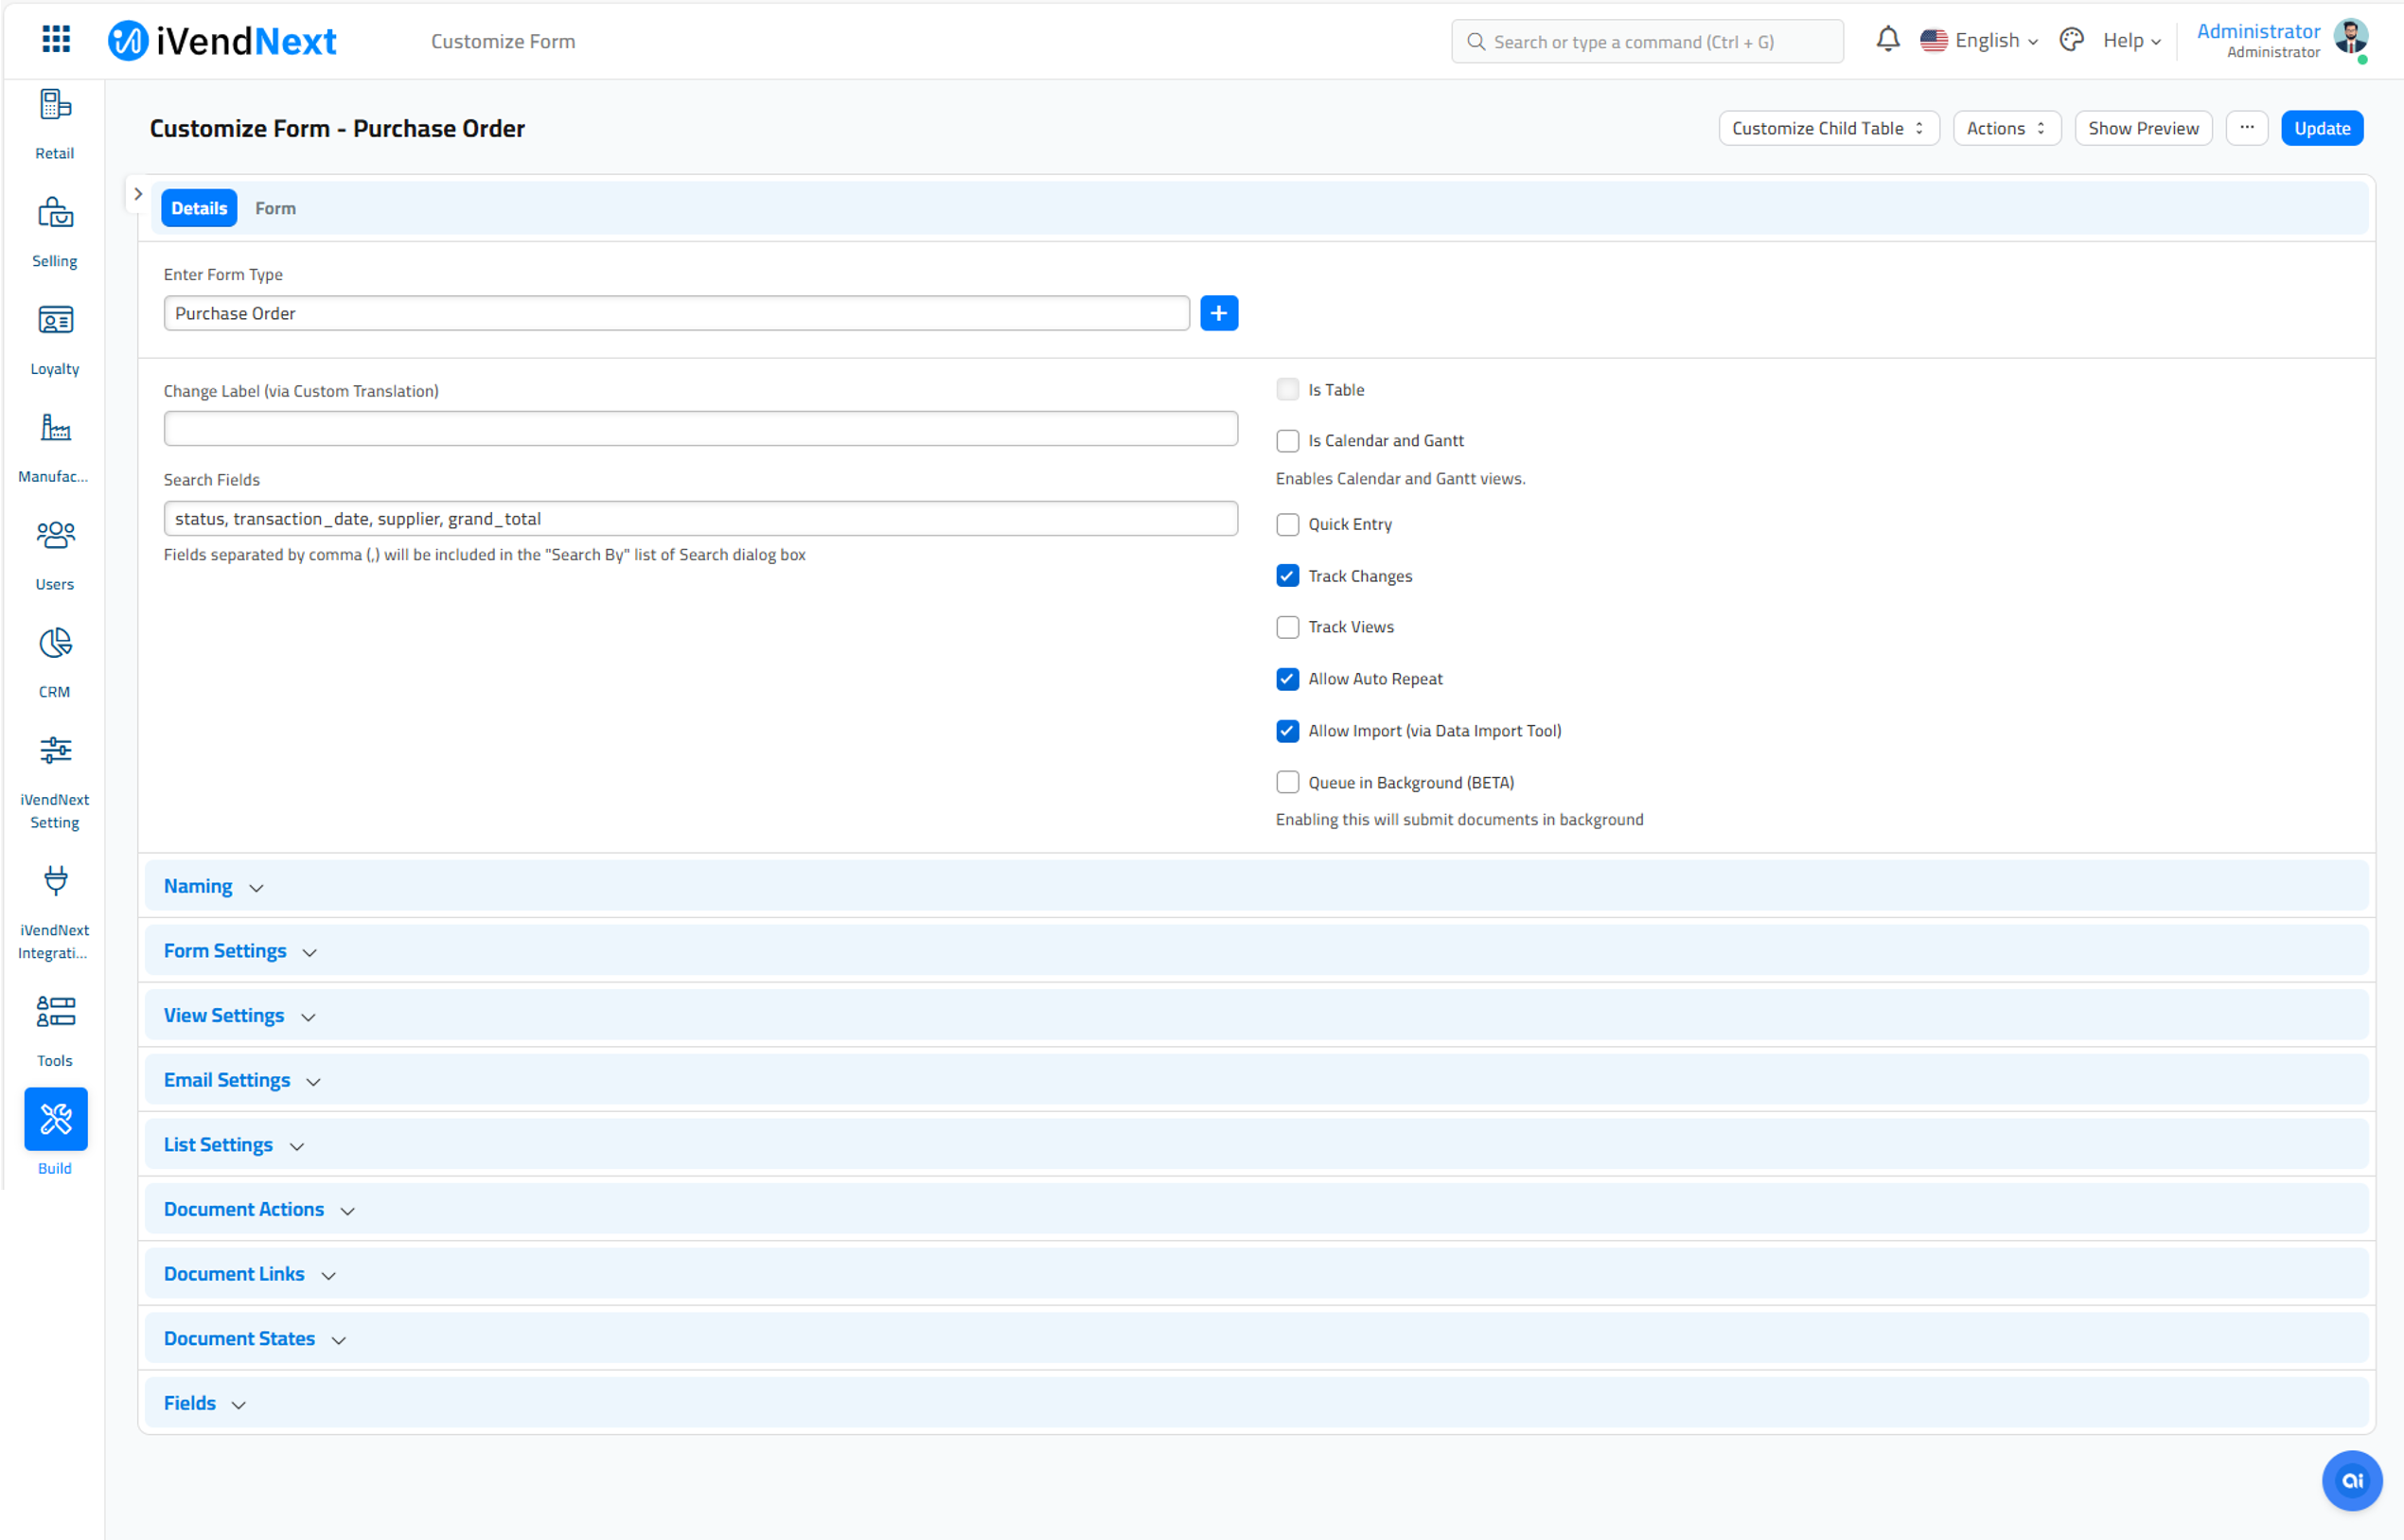Click the Search Fields input field

[x=701, y=519]
